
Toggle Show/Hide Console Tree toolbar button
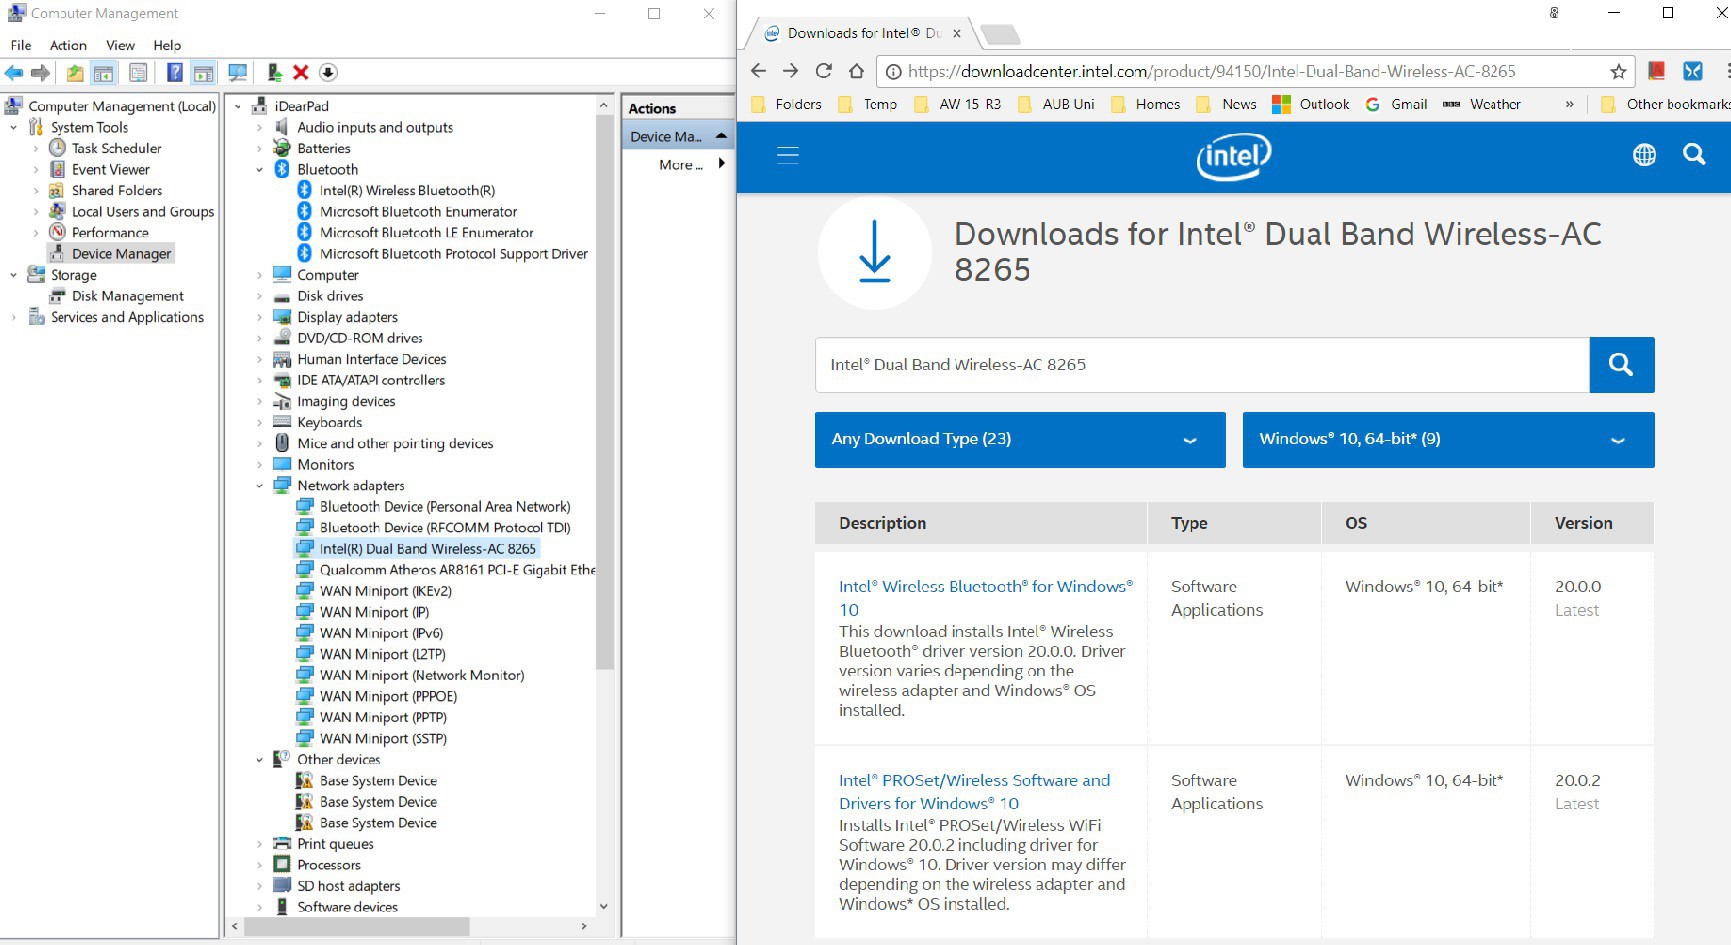pos(103,72)
